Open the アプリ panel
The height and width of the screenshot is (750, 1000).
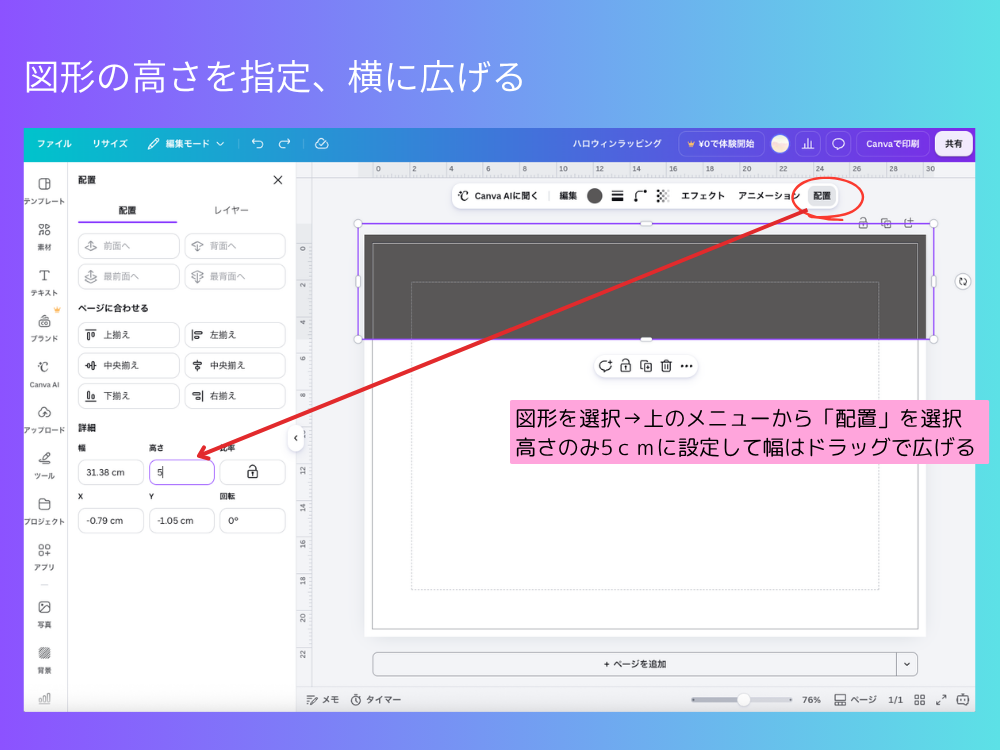pos(44,557)
